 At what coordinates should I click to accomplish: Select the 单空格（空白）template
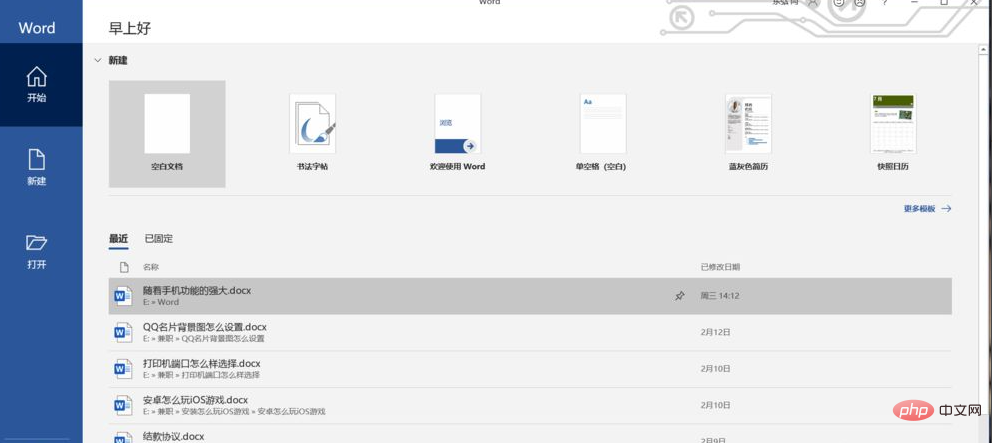click(603, 134)
